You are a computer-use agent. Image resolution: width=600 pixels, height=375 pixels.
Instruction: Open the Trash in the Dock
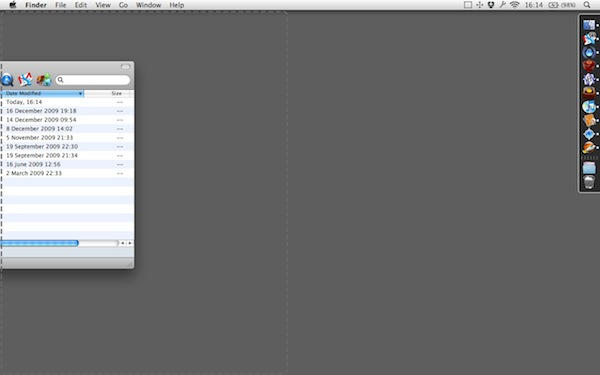point(589,182)
